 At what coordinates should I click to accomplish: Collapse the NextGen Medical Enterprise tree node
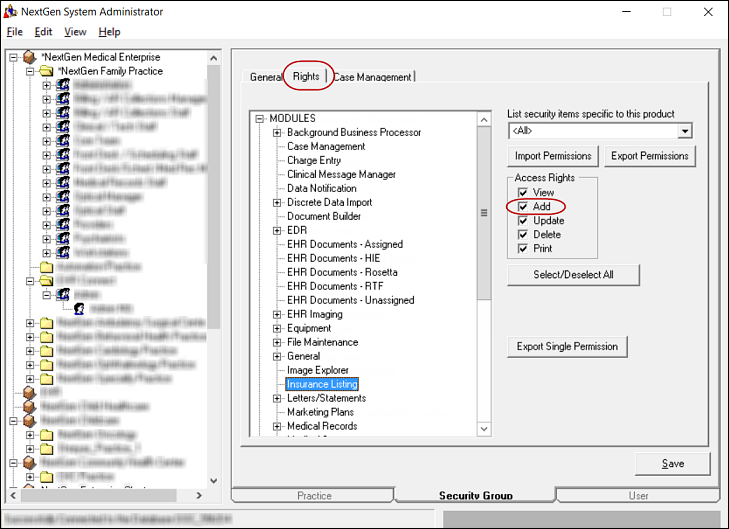coord(13,58)
